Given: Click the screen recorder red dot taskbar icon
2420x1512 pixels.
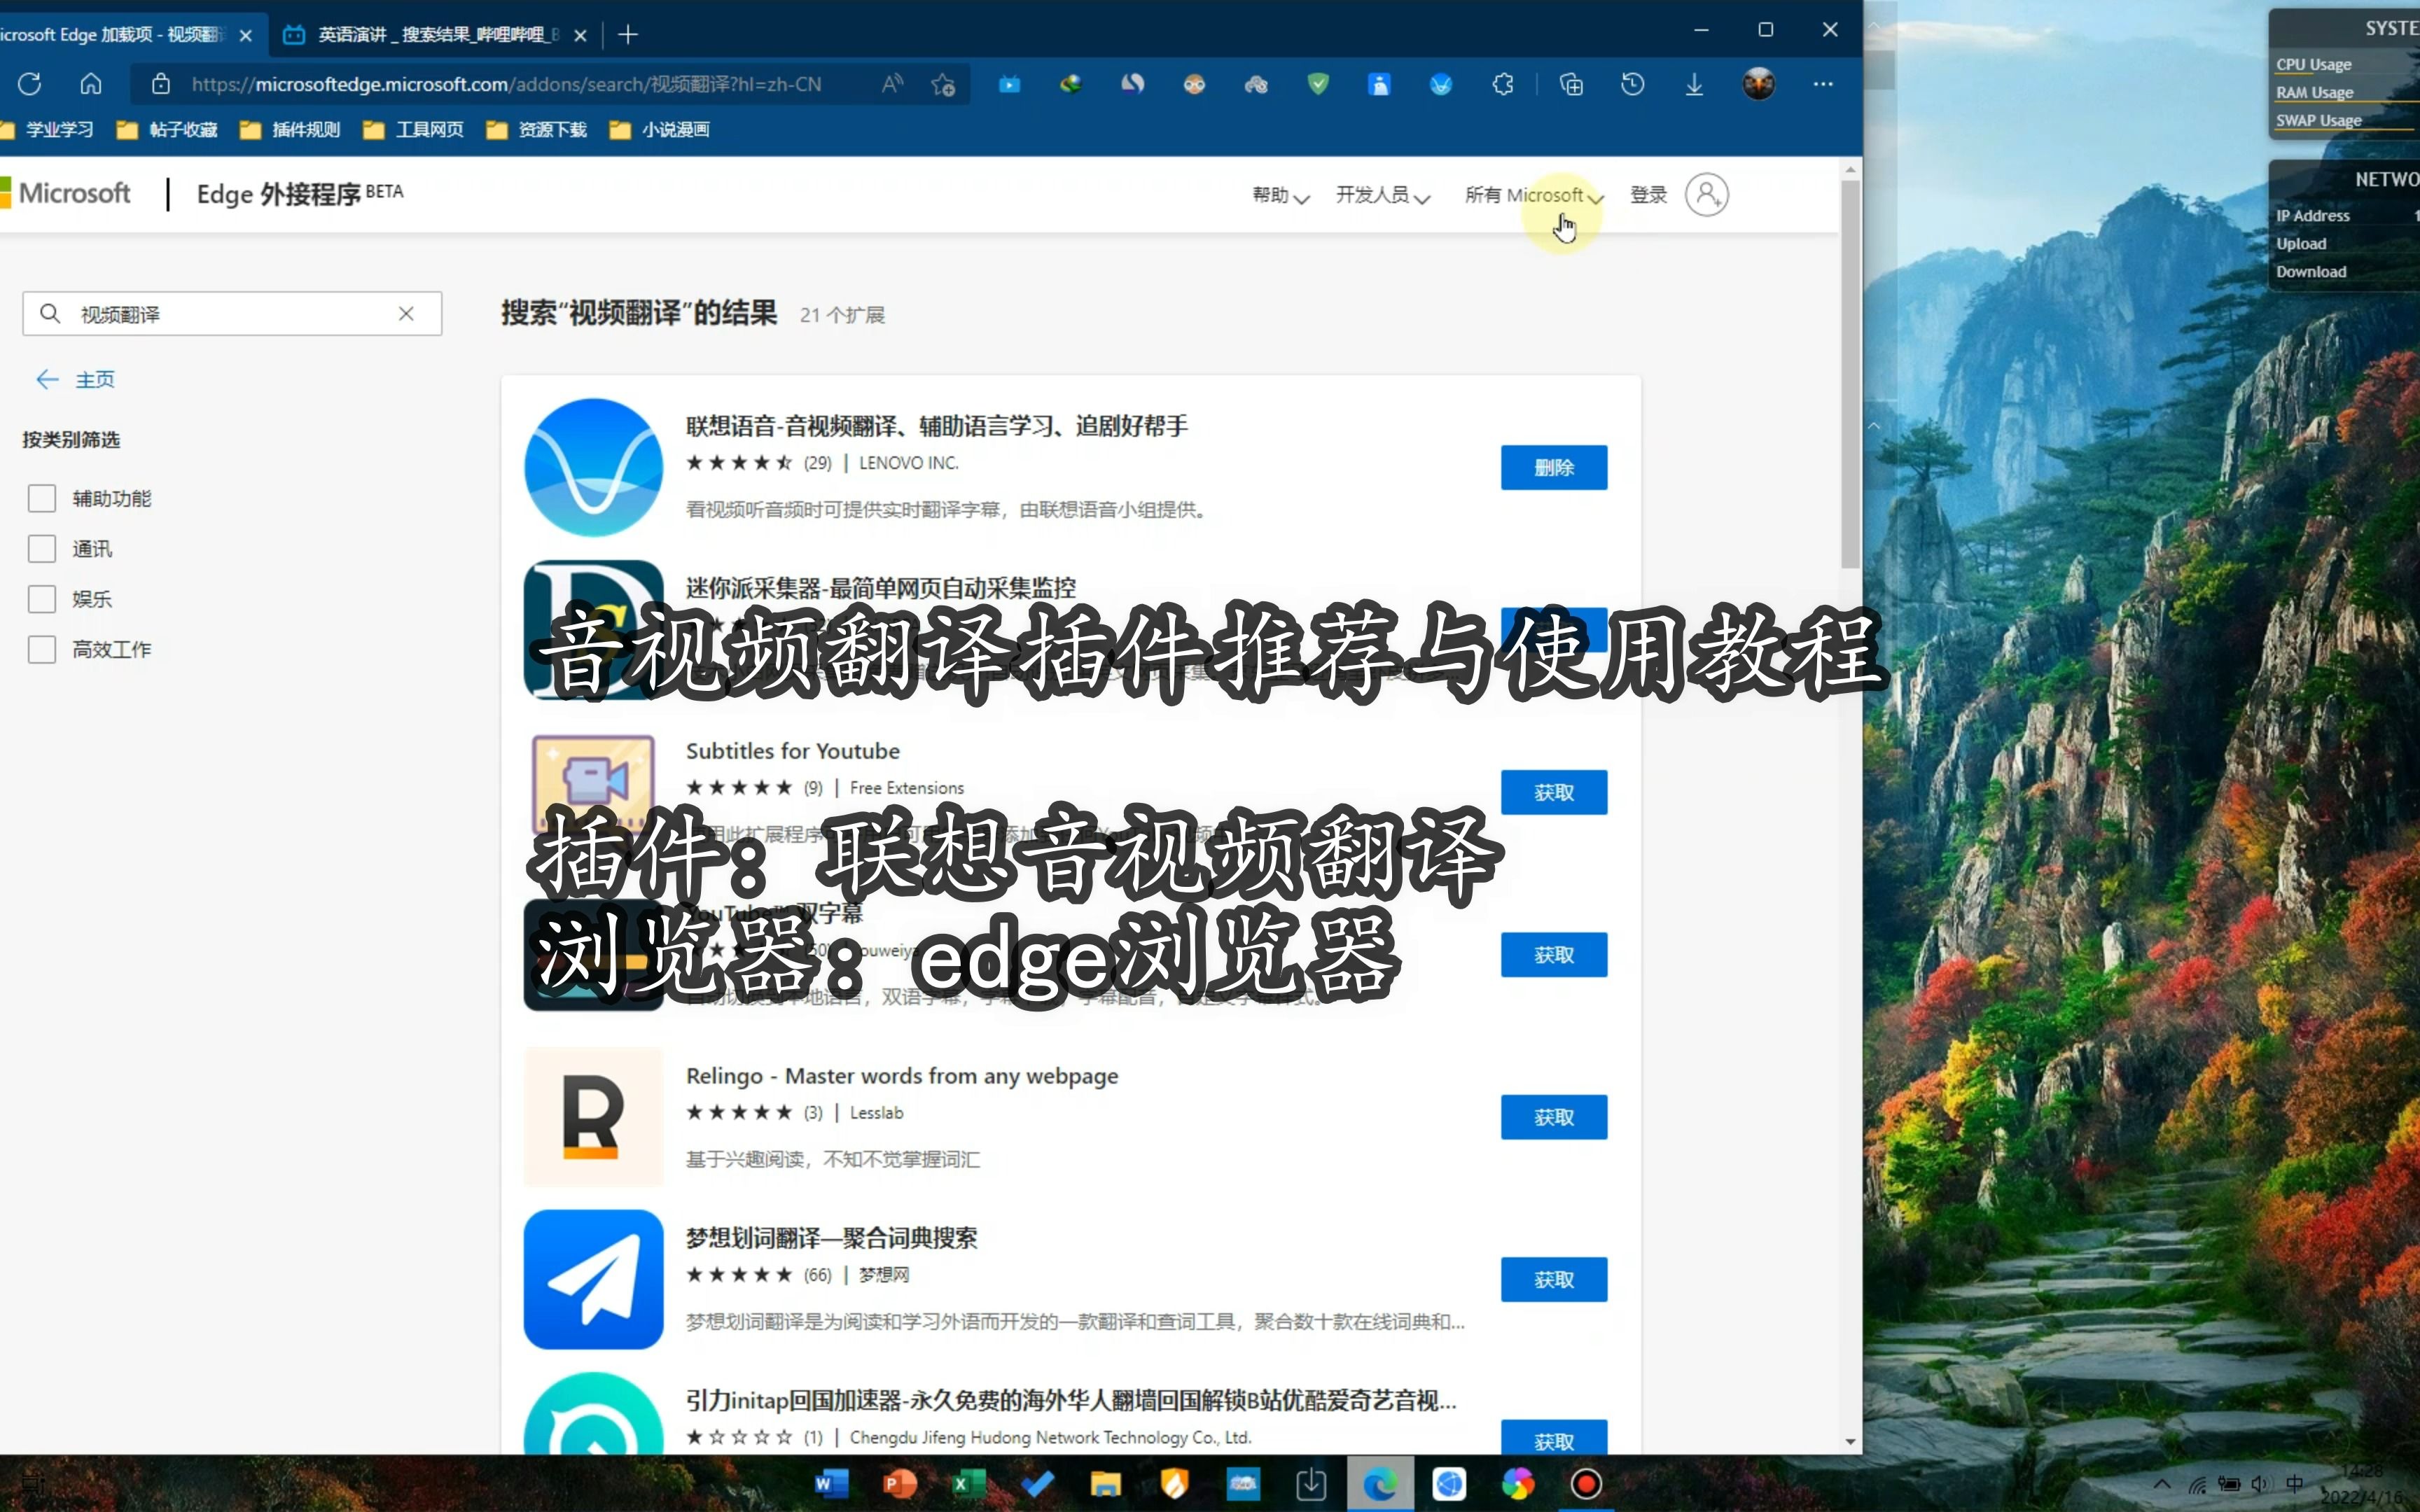Looking at the screenshot, I should click(1586, 1484).
